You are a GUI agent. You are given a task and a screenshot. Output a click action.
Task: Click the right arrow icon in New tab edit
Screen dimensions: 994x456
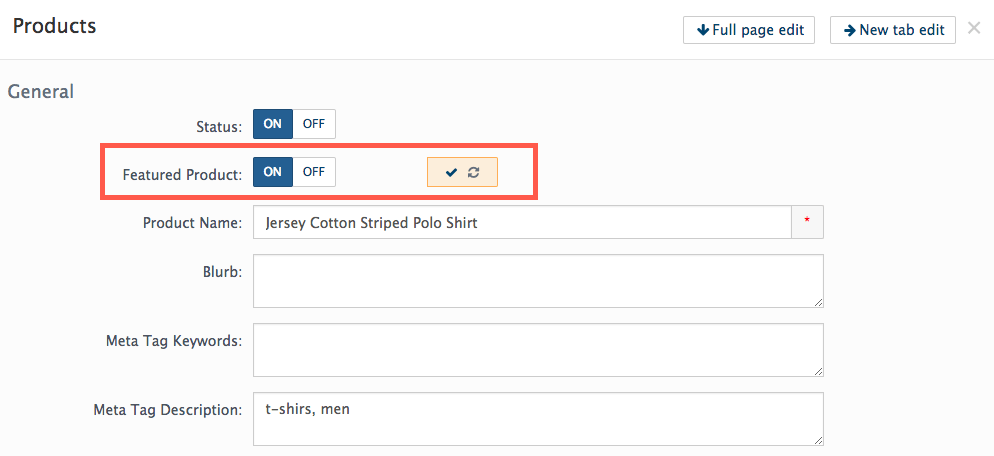[850, 30]
